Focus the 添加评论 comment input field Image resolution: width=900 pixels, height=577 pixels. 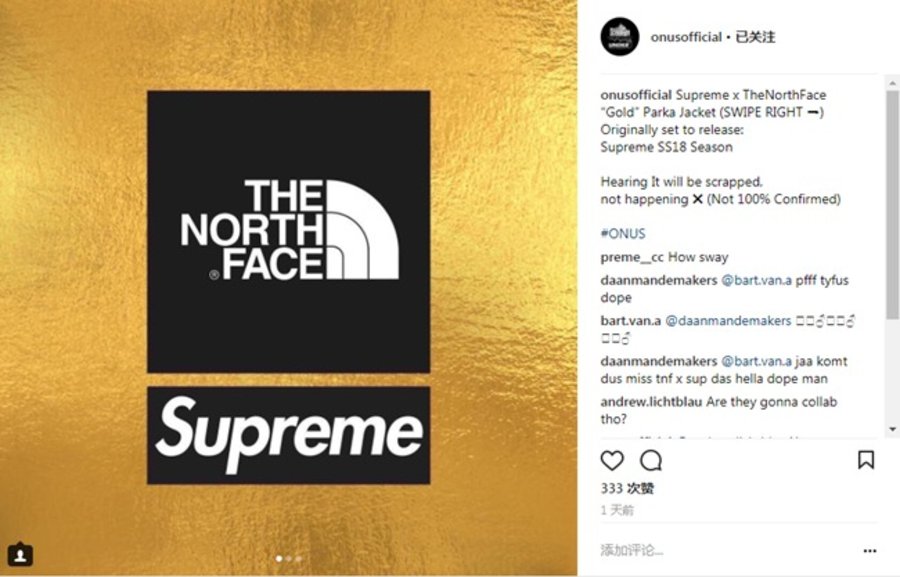720,550
